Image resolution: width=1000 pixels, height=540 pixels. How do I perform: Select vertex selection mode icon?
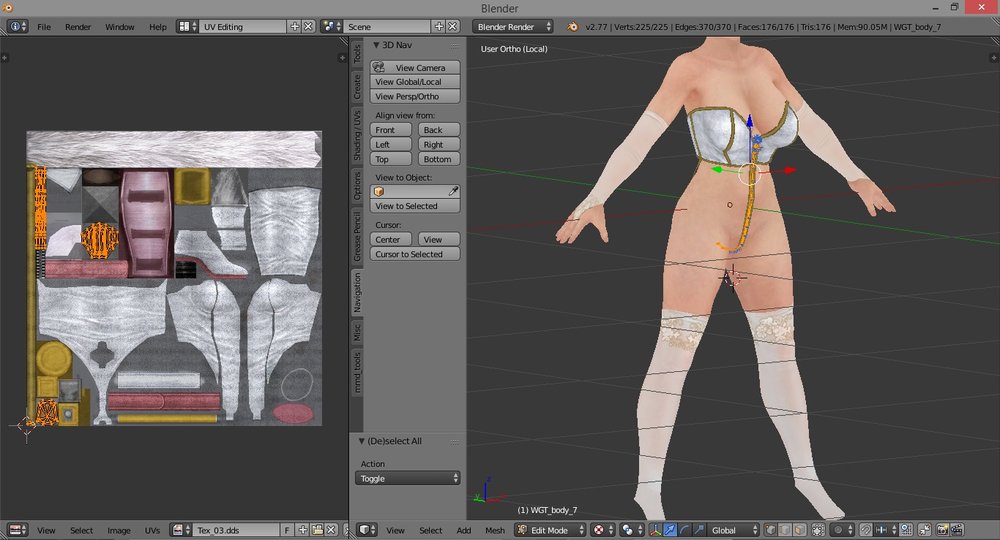pos(770,530)
